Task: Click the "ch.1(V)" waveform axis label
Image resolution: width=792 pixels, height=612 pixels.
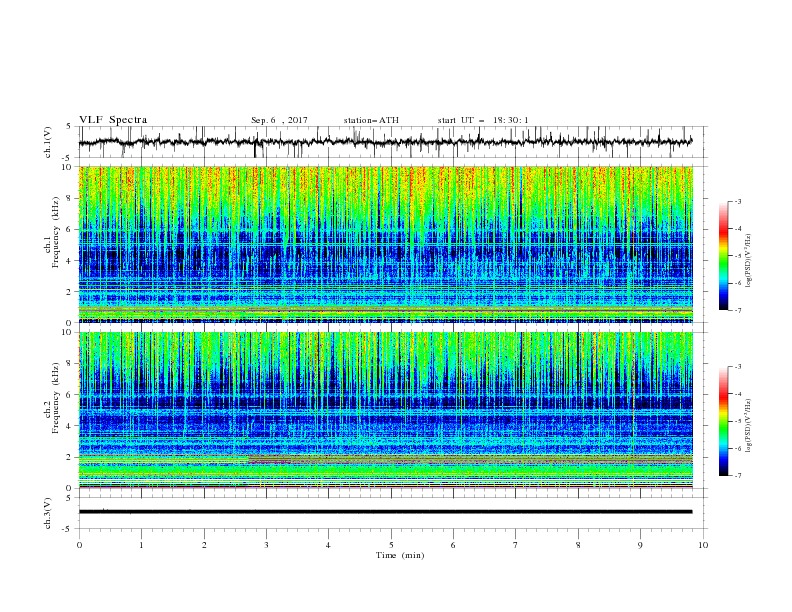Action: point(48,142)
